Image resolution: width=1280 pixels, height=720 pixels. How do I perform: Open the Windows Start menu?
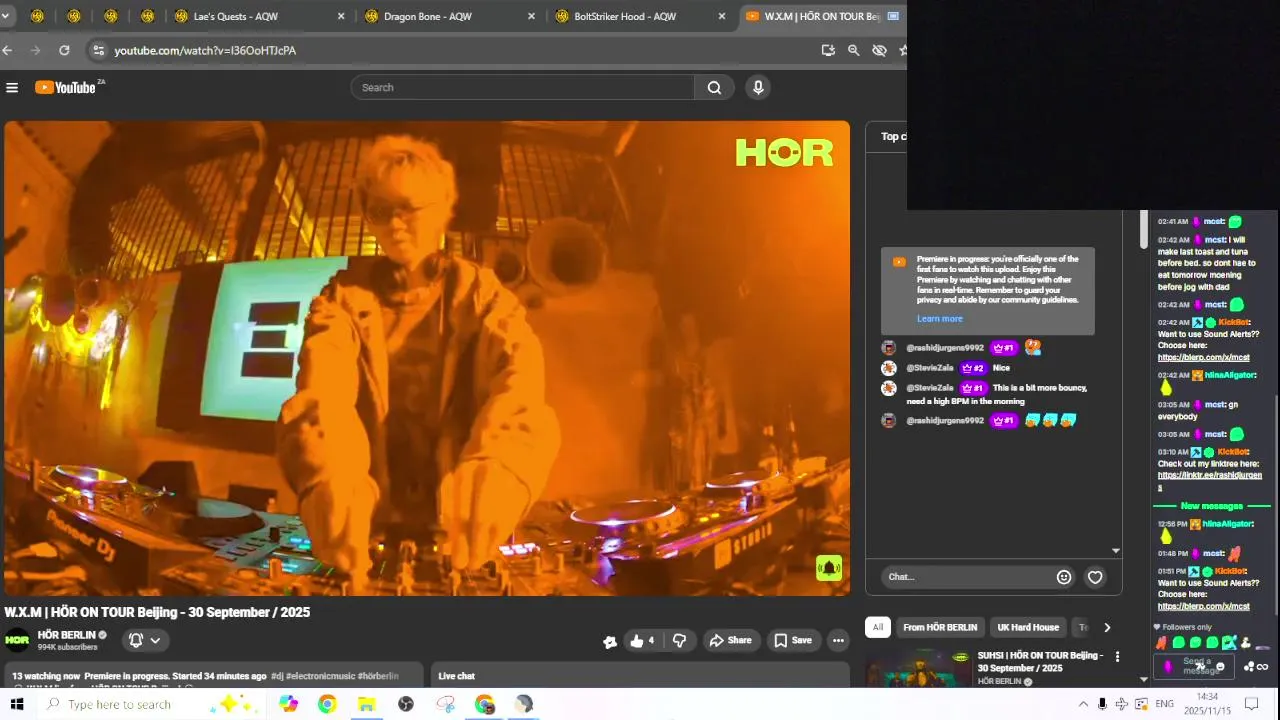pyautogui.click(x=17, y=704)
